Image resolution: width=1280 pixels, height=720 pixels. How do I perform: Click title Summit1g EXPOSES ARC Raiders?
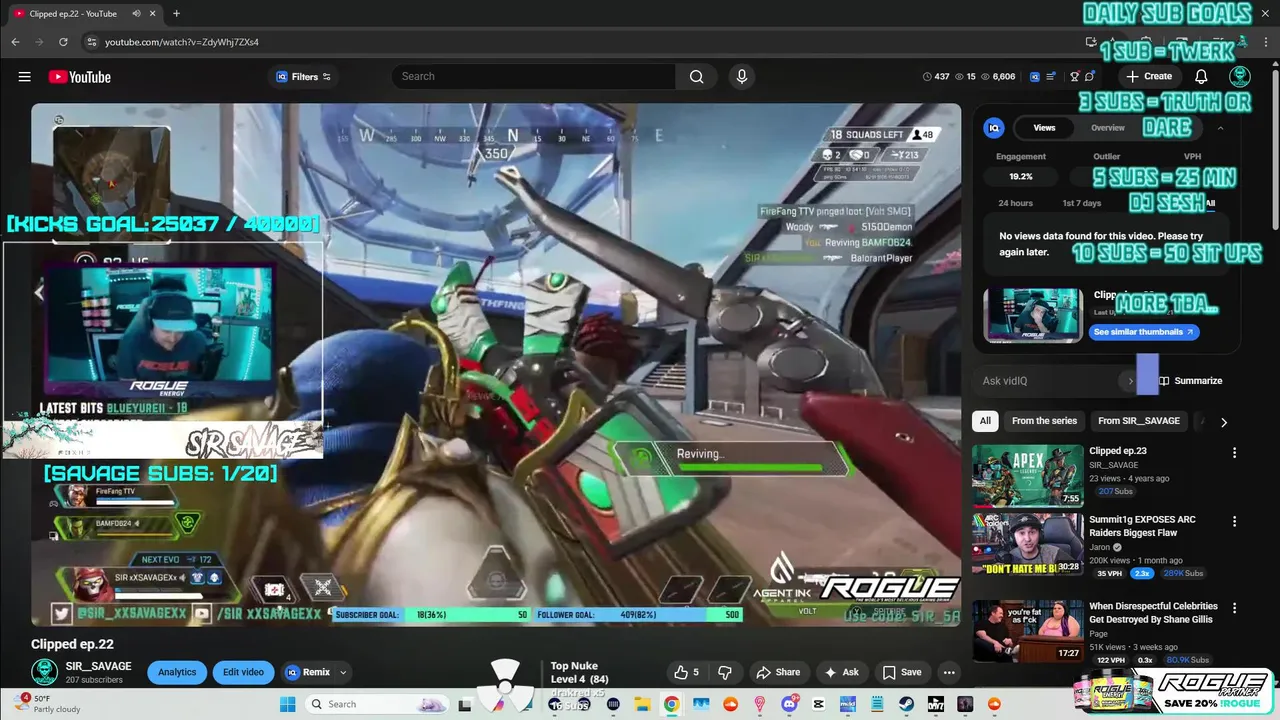pyautogui.click(x=1142, y=526)
